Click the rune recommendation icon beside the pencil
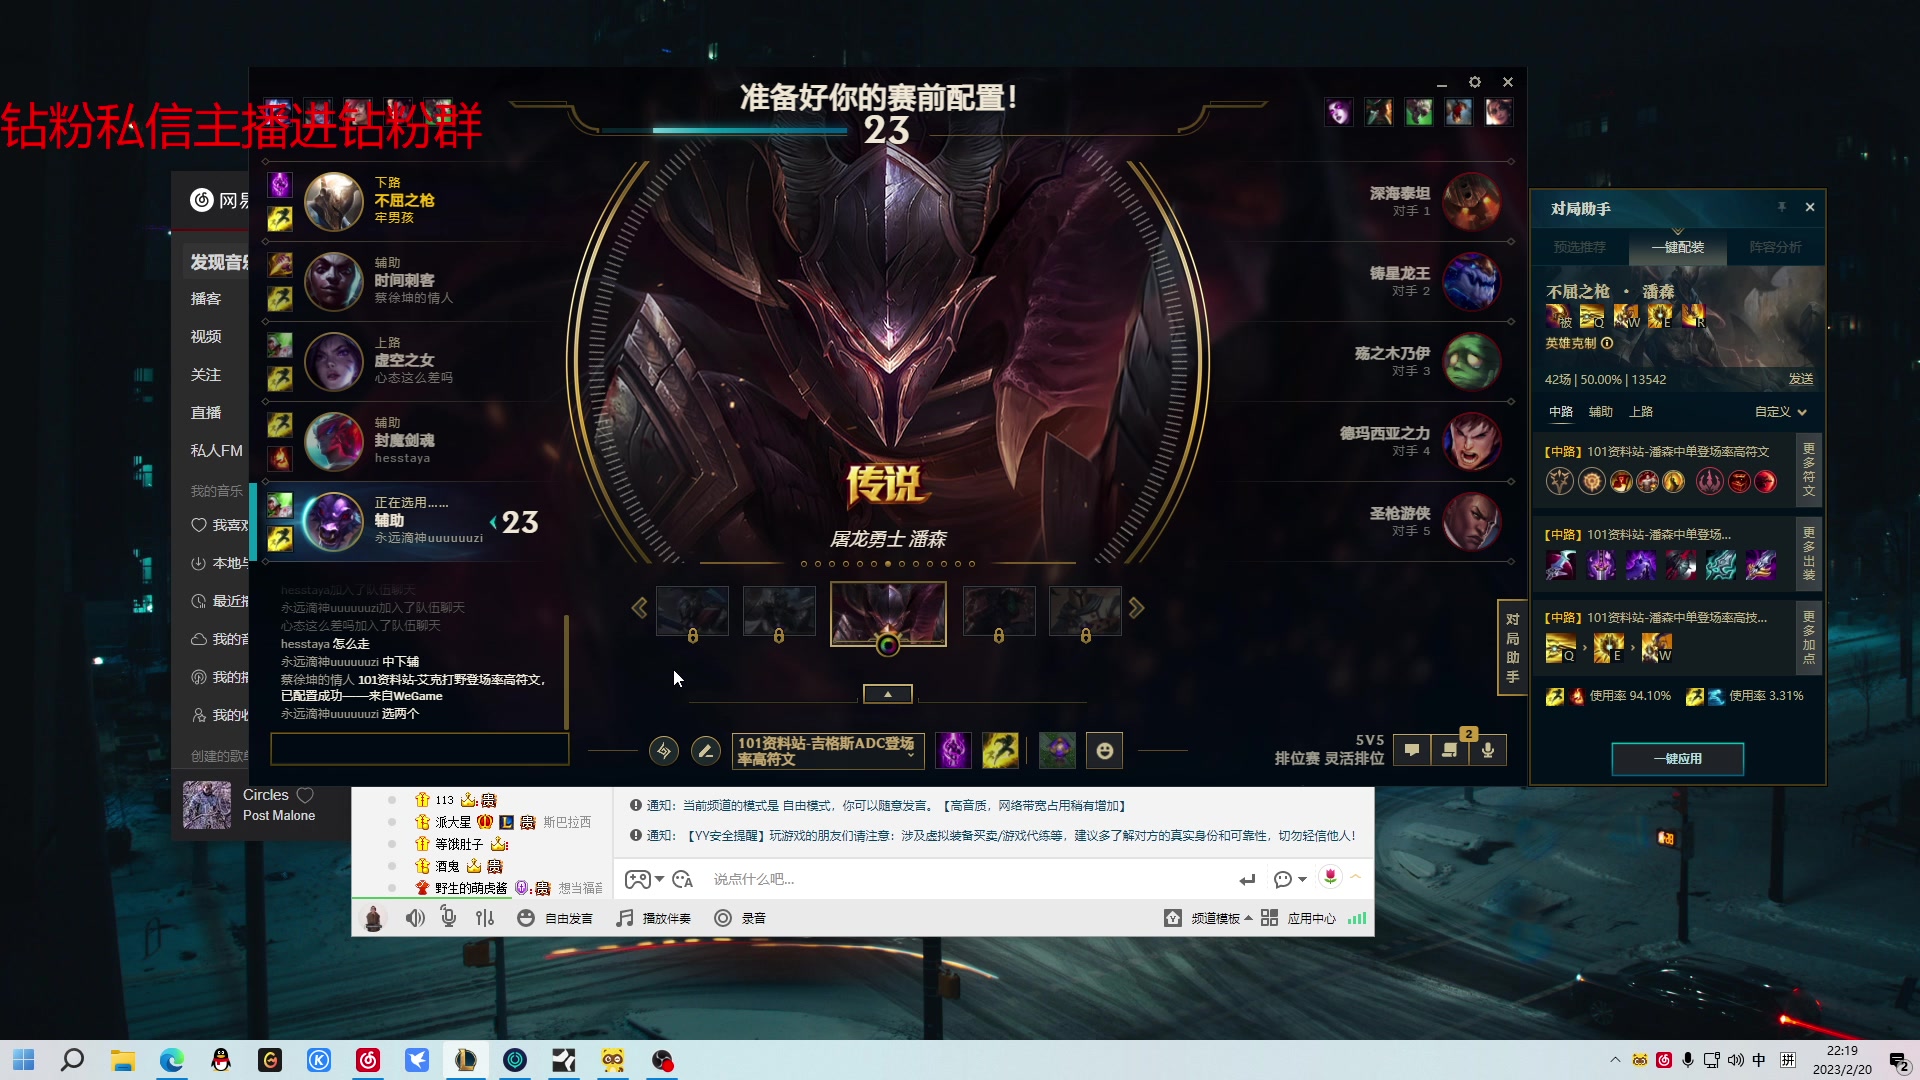 coord(664,751)
